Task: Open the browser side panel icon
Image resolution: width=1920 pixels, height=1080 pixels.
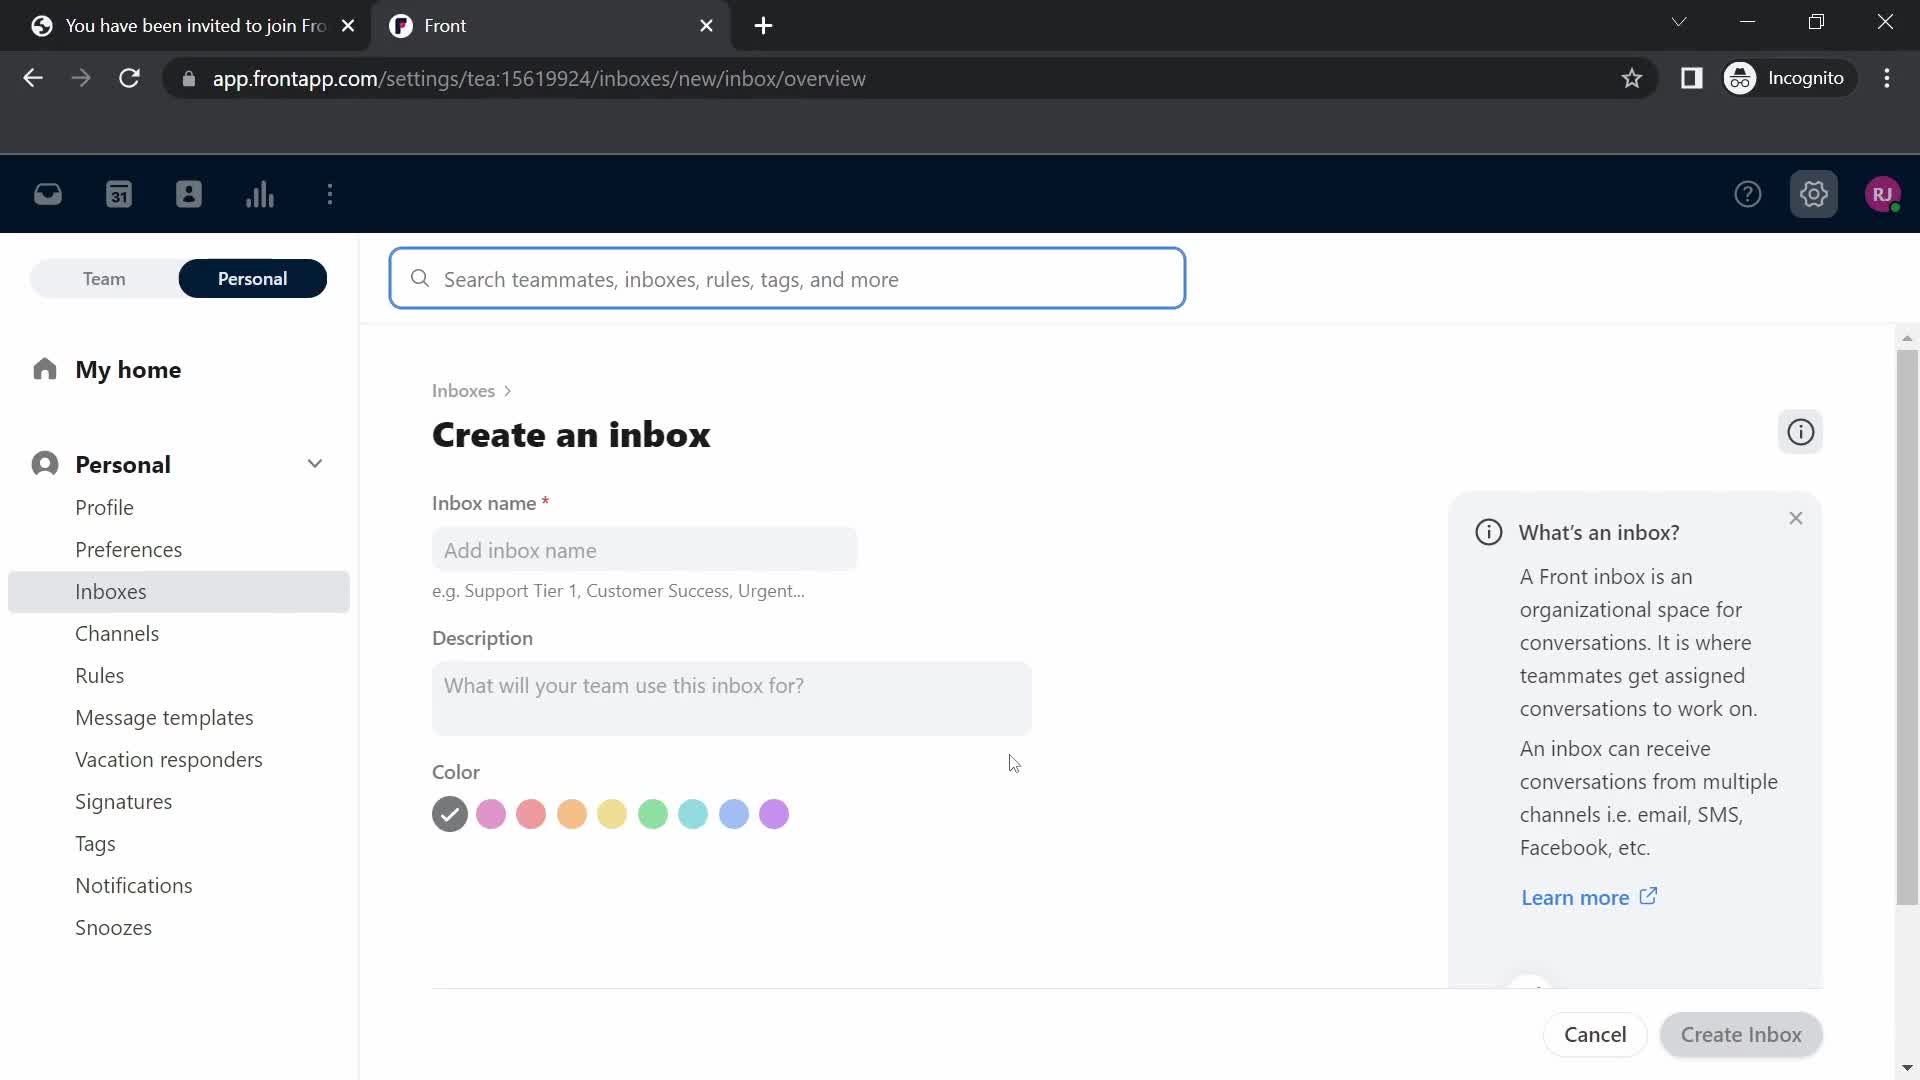Action: click(1692, 78)
